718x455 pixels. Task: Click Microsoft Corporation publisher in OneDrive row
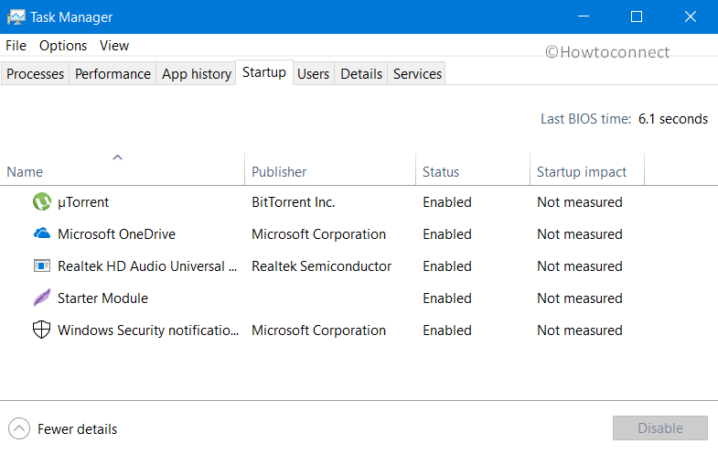319,234
